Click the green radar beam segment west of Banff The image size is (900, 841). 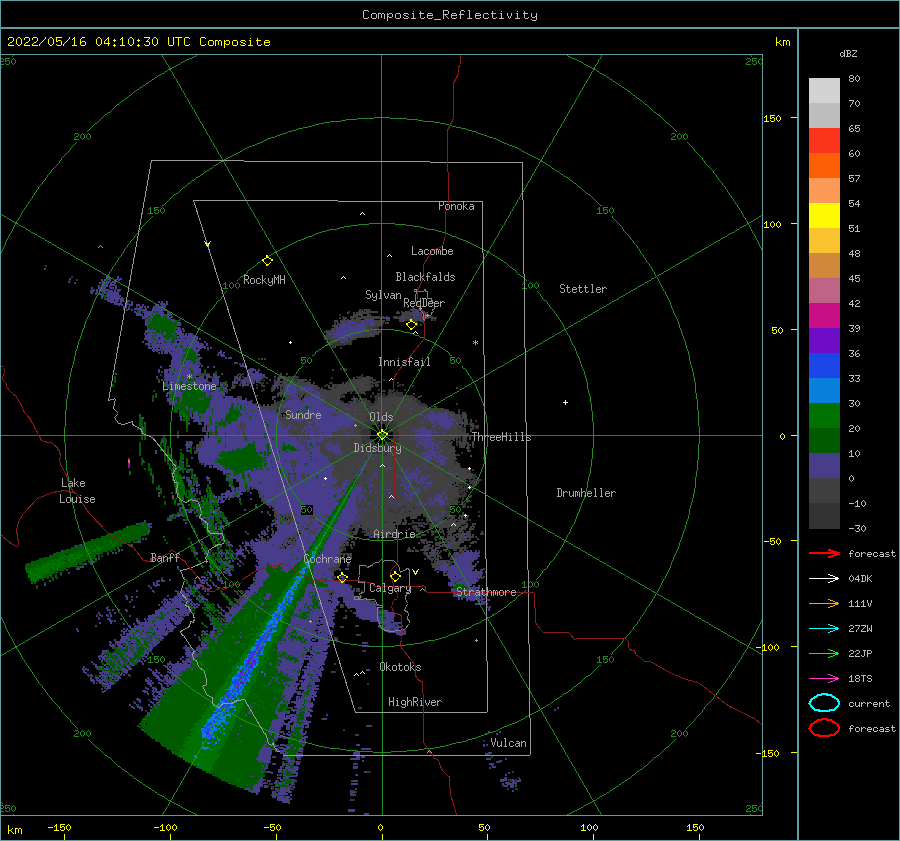[x=86, y=552]
